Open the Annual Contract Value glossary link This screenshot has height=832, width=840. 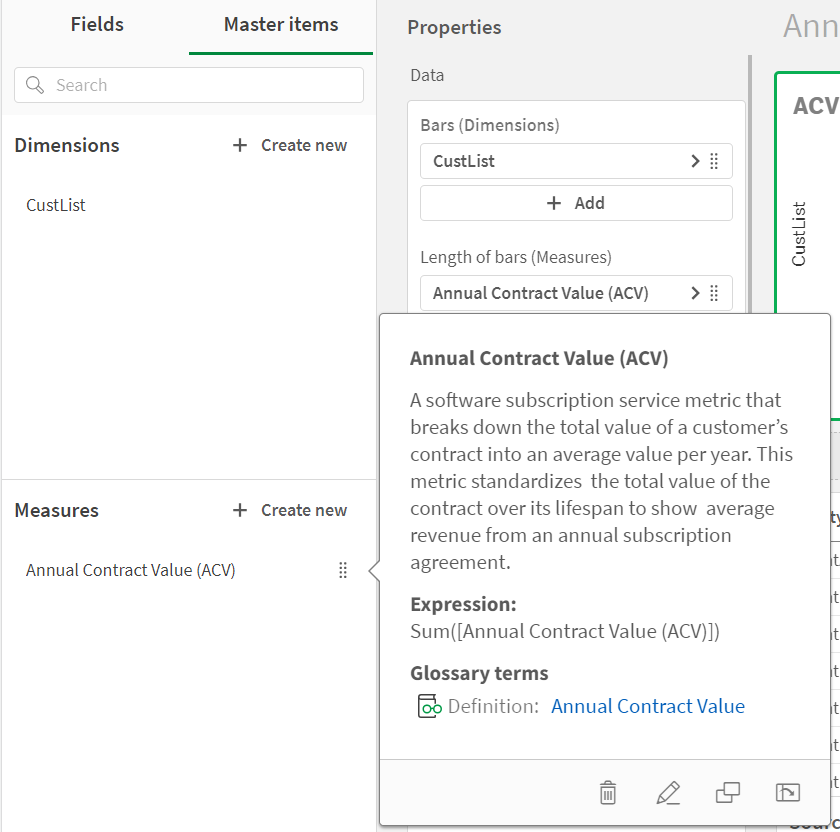click(648, 706)
